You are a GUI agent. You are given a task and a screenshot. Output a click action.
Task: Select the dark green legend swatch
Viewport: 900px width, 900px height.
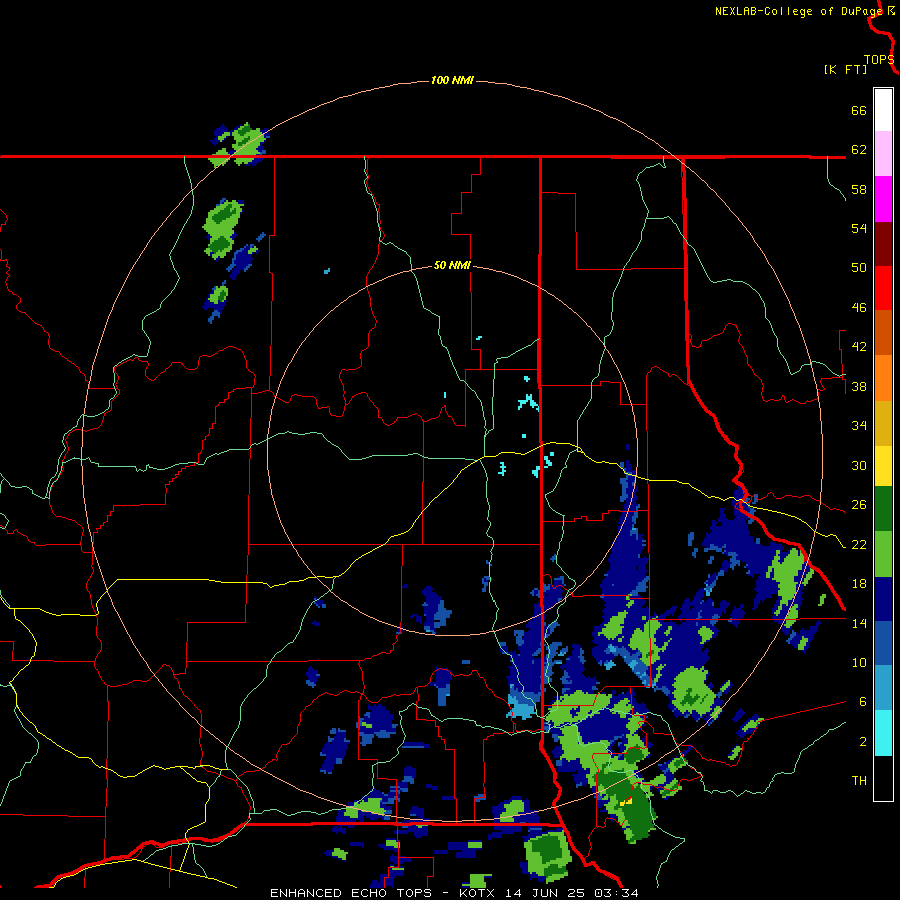pyautogui.click(x=883, y=509)
